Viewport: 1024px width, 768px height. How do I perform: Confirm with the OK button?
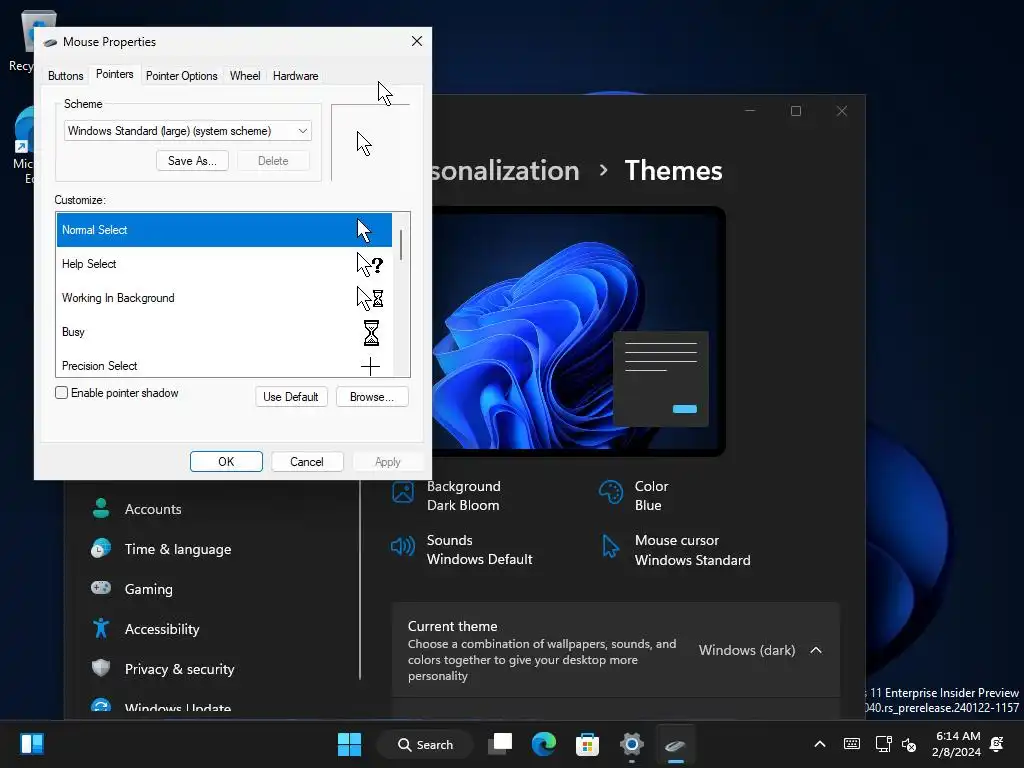click(x=226, y=462)
